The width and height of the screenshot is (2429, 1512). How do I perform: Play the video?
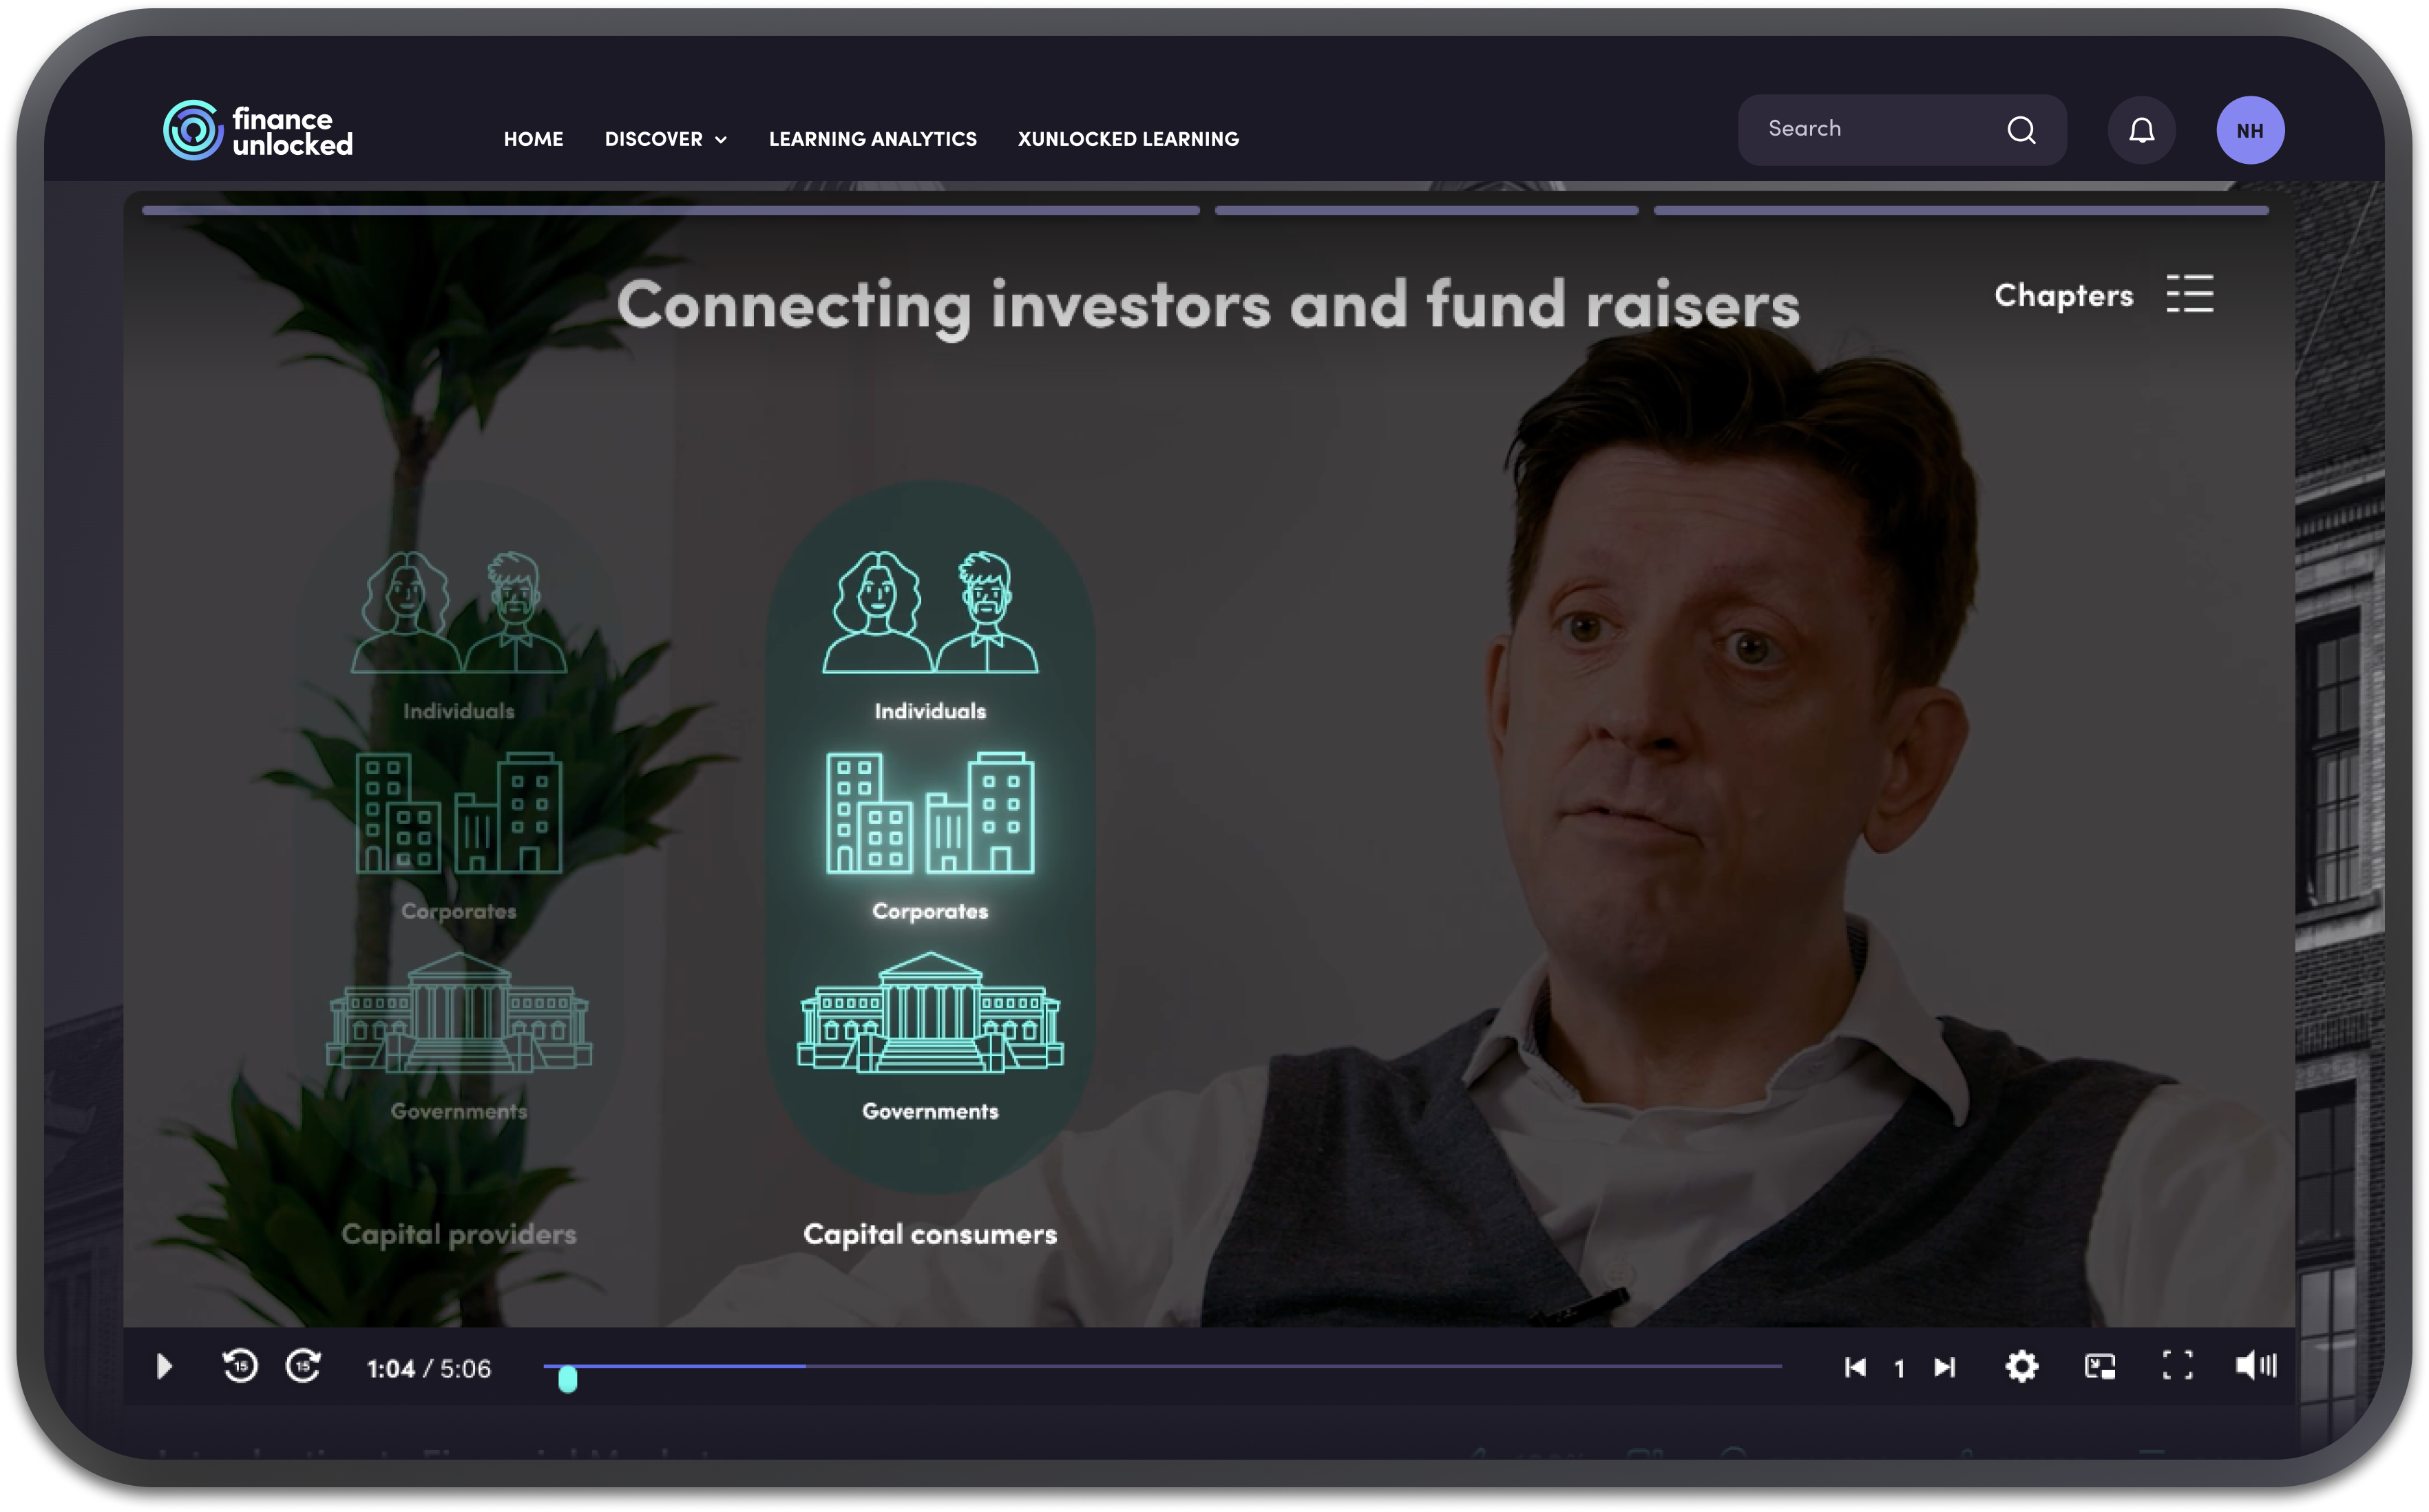tap(165, 1366)
